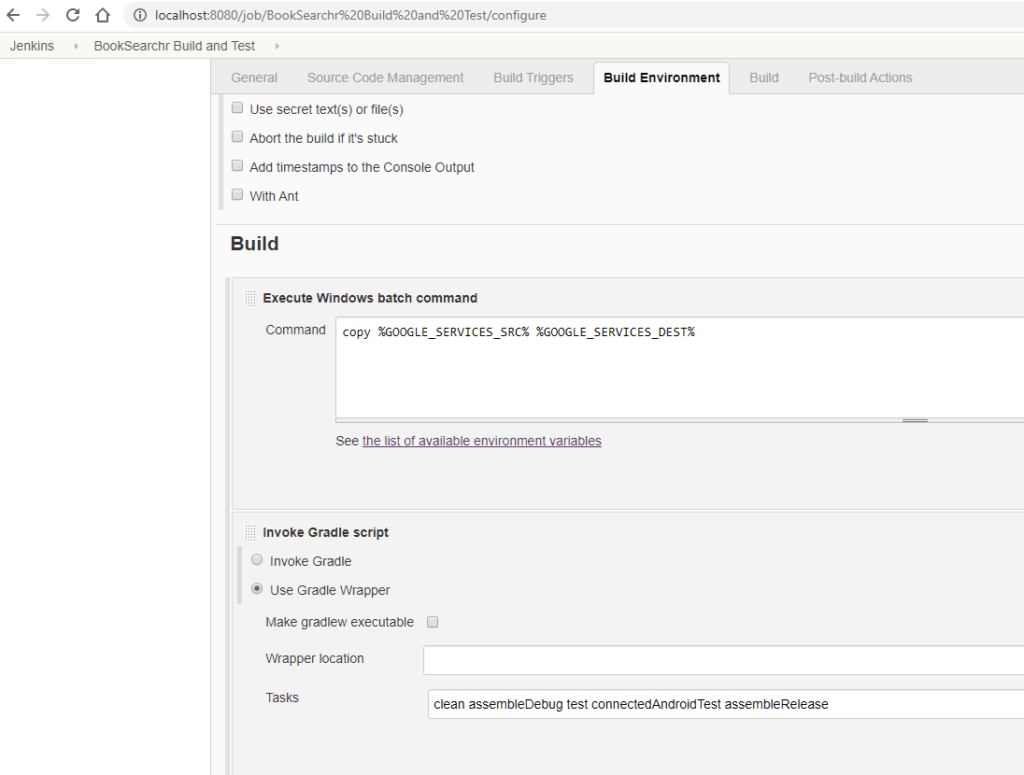Tick the Make gradlew executable checkbox

pyautogui.click(x=433, y=622)
